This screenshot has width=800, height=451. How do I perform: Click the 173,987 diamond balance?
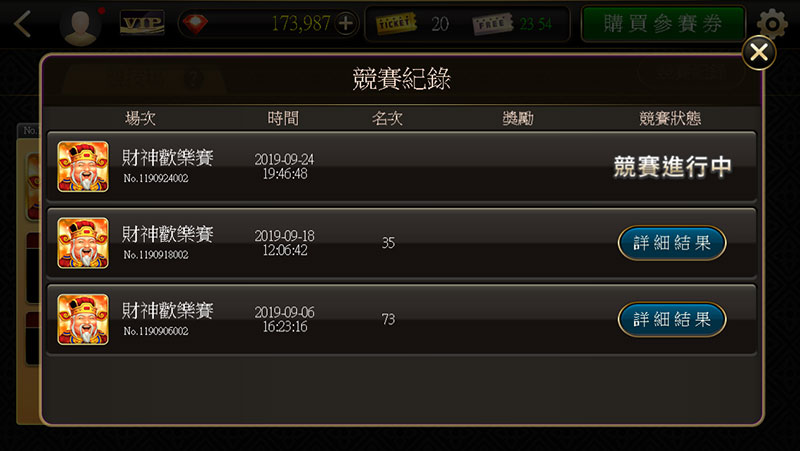301,23
